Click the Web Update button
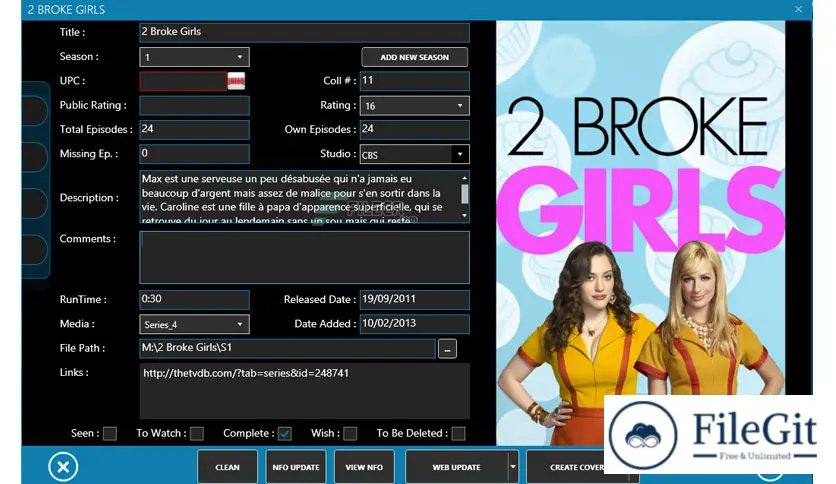 tap(456, 467)
